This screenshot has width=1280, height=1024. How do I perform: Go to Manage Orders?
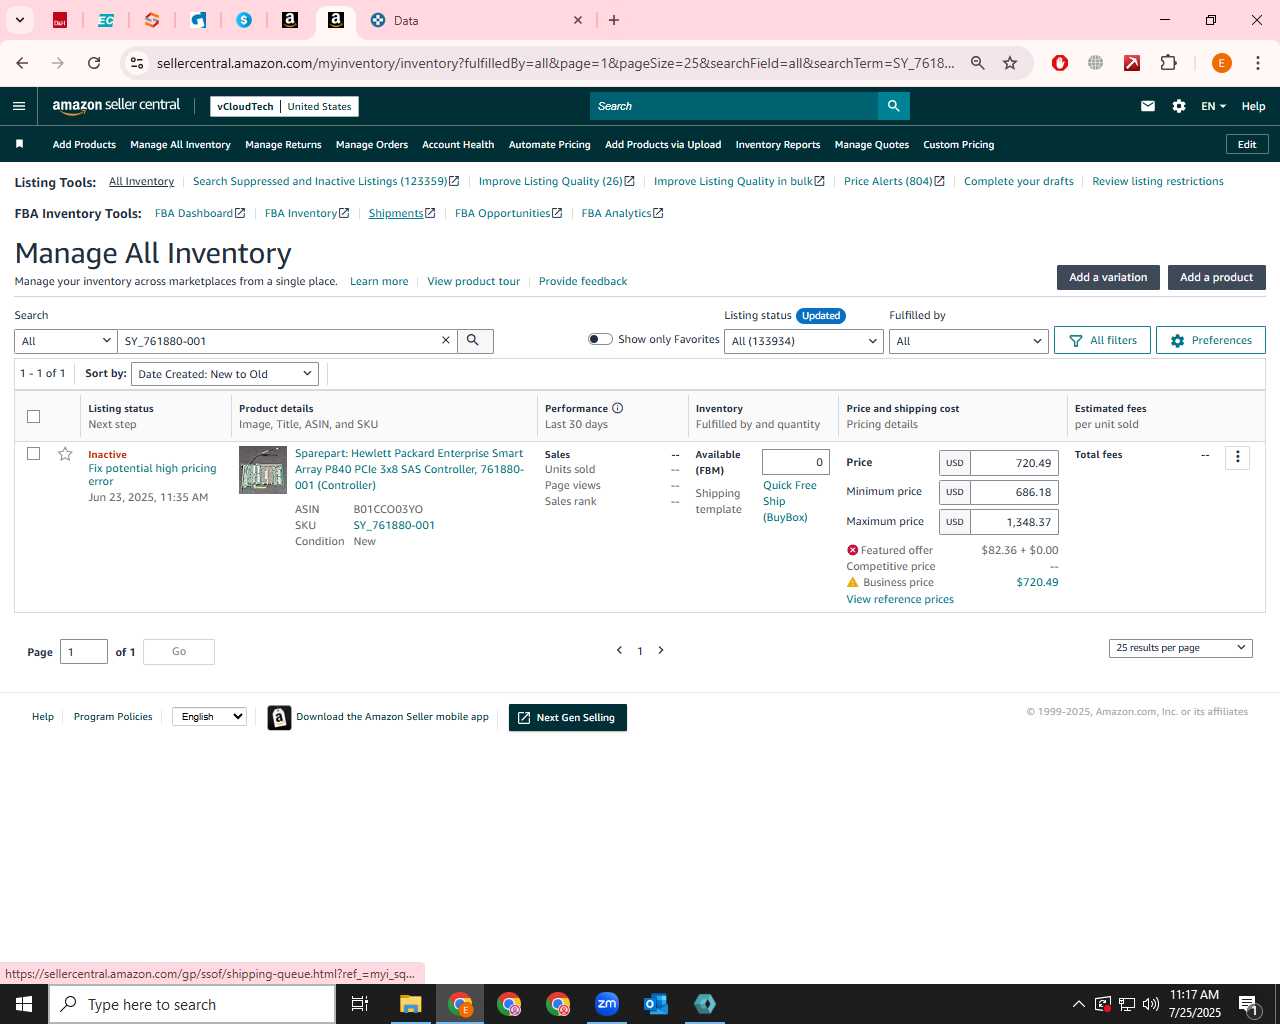tap(372, 144)
